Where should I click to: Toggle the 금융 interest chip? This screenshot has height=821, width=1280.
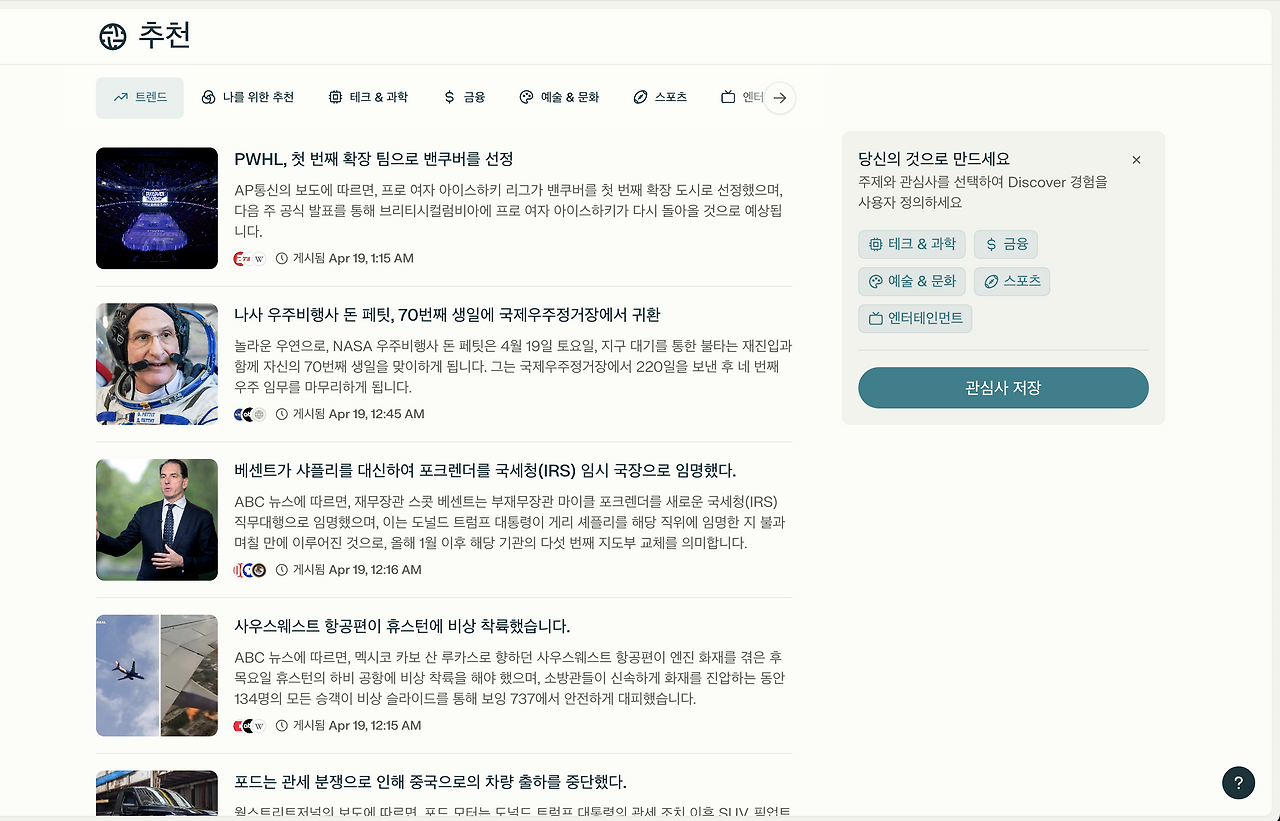(1006, 244)
